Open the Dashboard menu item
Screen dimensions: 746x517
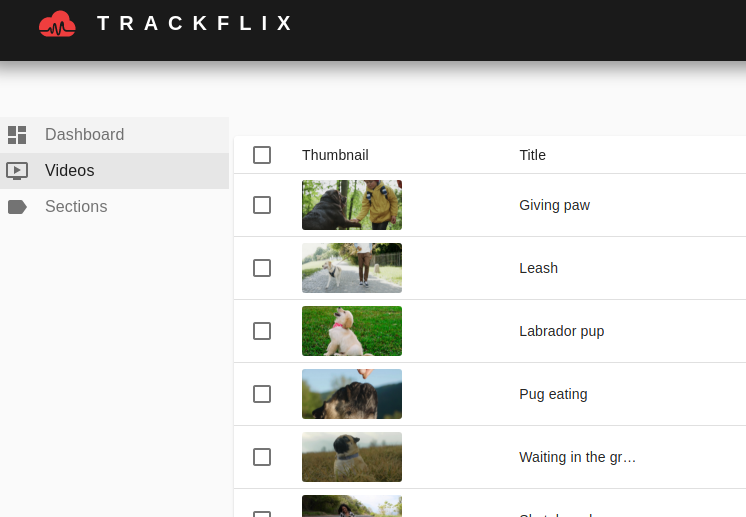[x=114, y=135]
